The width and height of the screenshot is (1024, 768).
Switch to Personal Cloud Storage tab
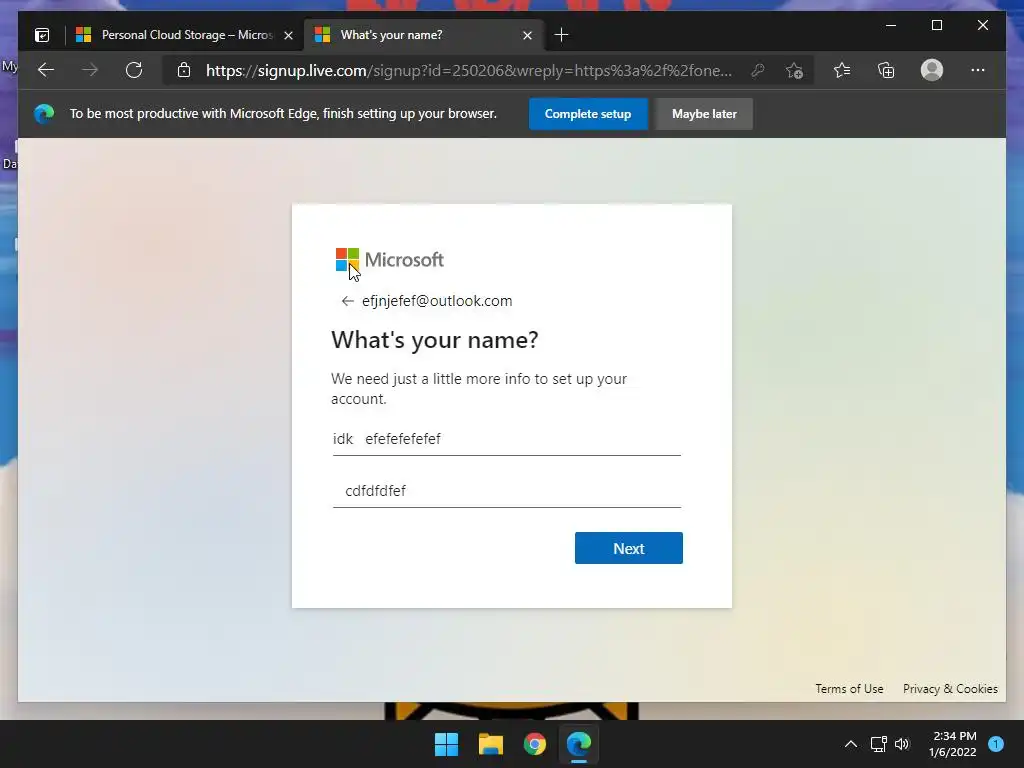click(x=185, y=35)
